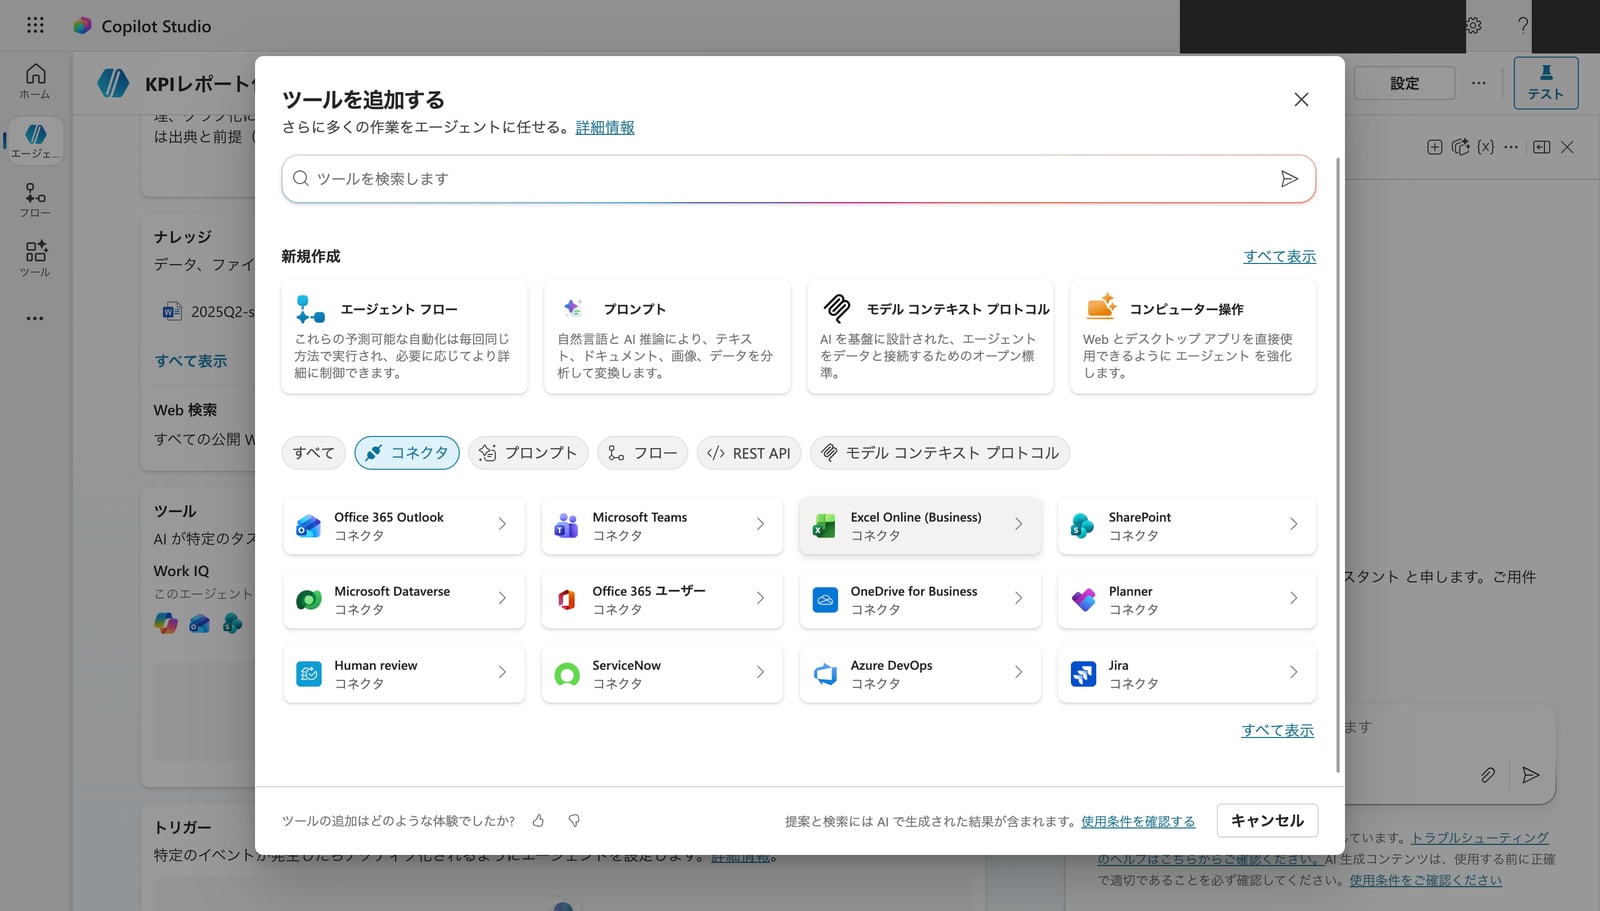The height and width of the screenshot is (911, 1600).
Task: Open more options ellipsis in sidebar
Action: click(x=35, y=318)
